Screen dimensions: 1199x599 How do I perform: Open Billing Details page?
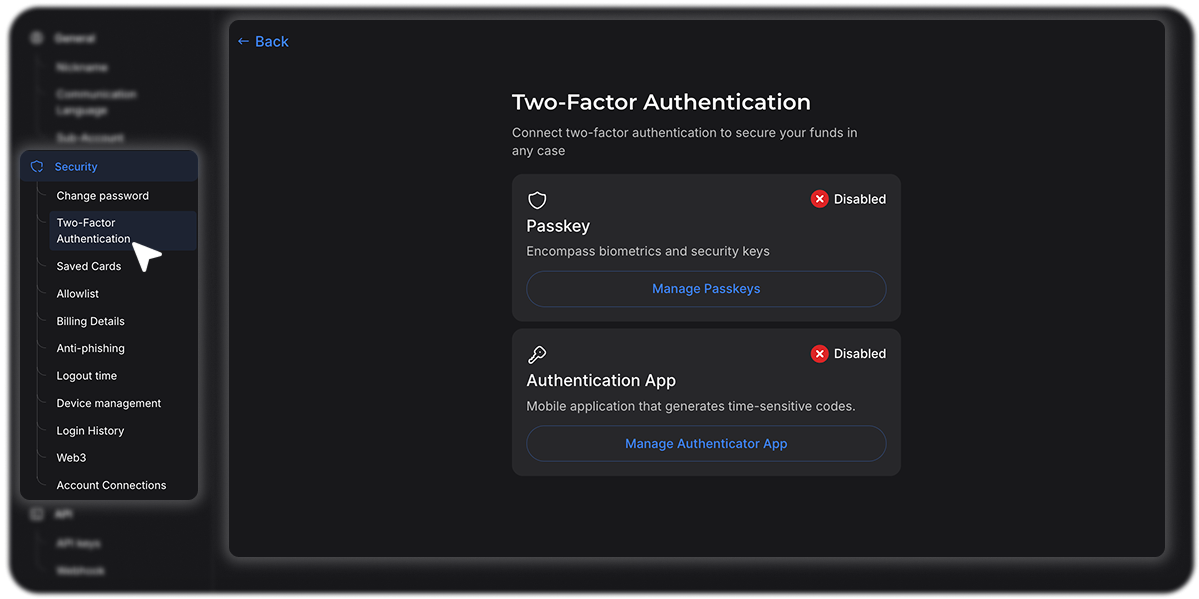tap(90, 321)
